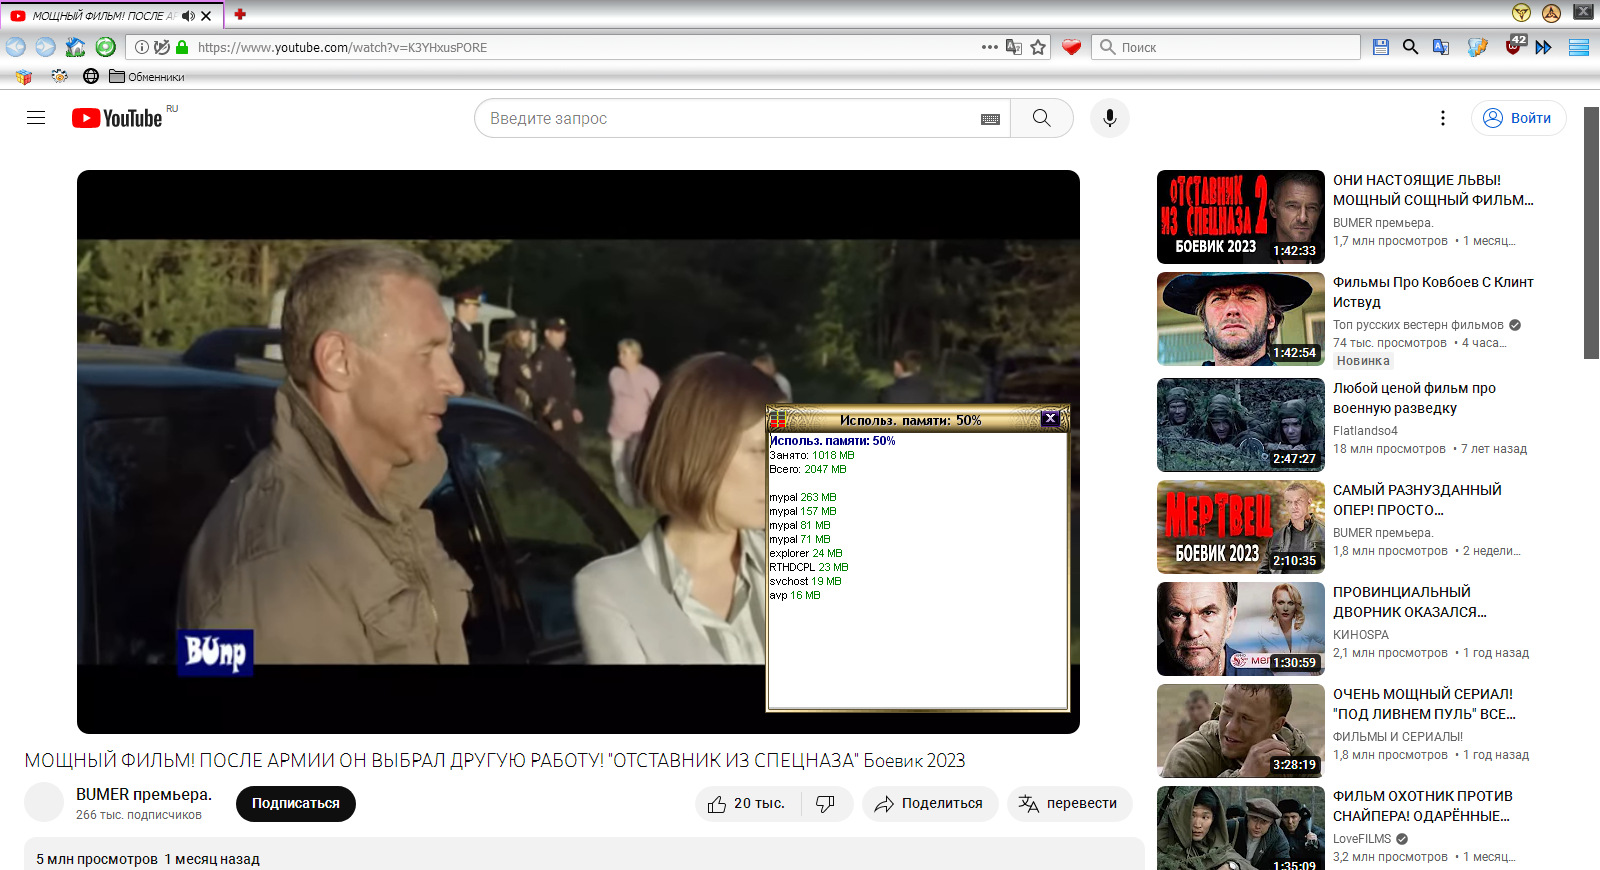Viewport: 1600px width, 870px height.
Task: Open the Клинт Иствуд cowboy film thumbnail
Action: [1240, 319]
